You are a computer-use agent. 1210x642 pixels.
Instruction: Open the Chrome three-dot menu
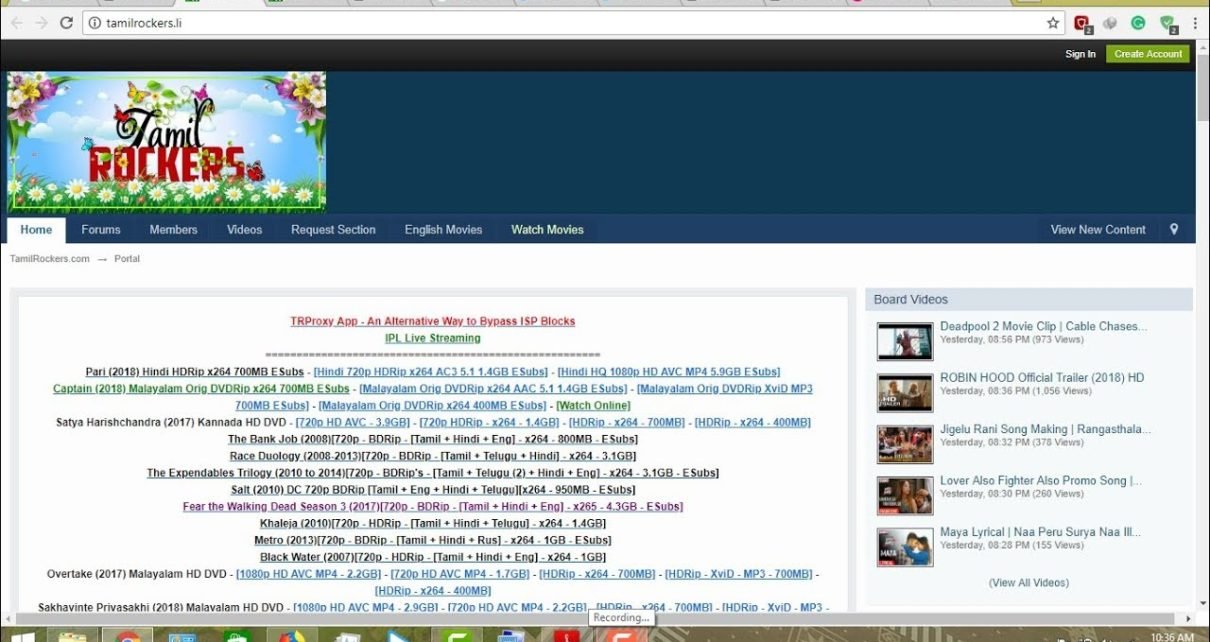1195,23
